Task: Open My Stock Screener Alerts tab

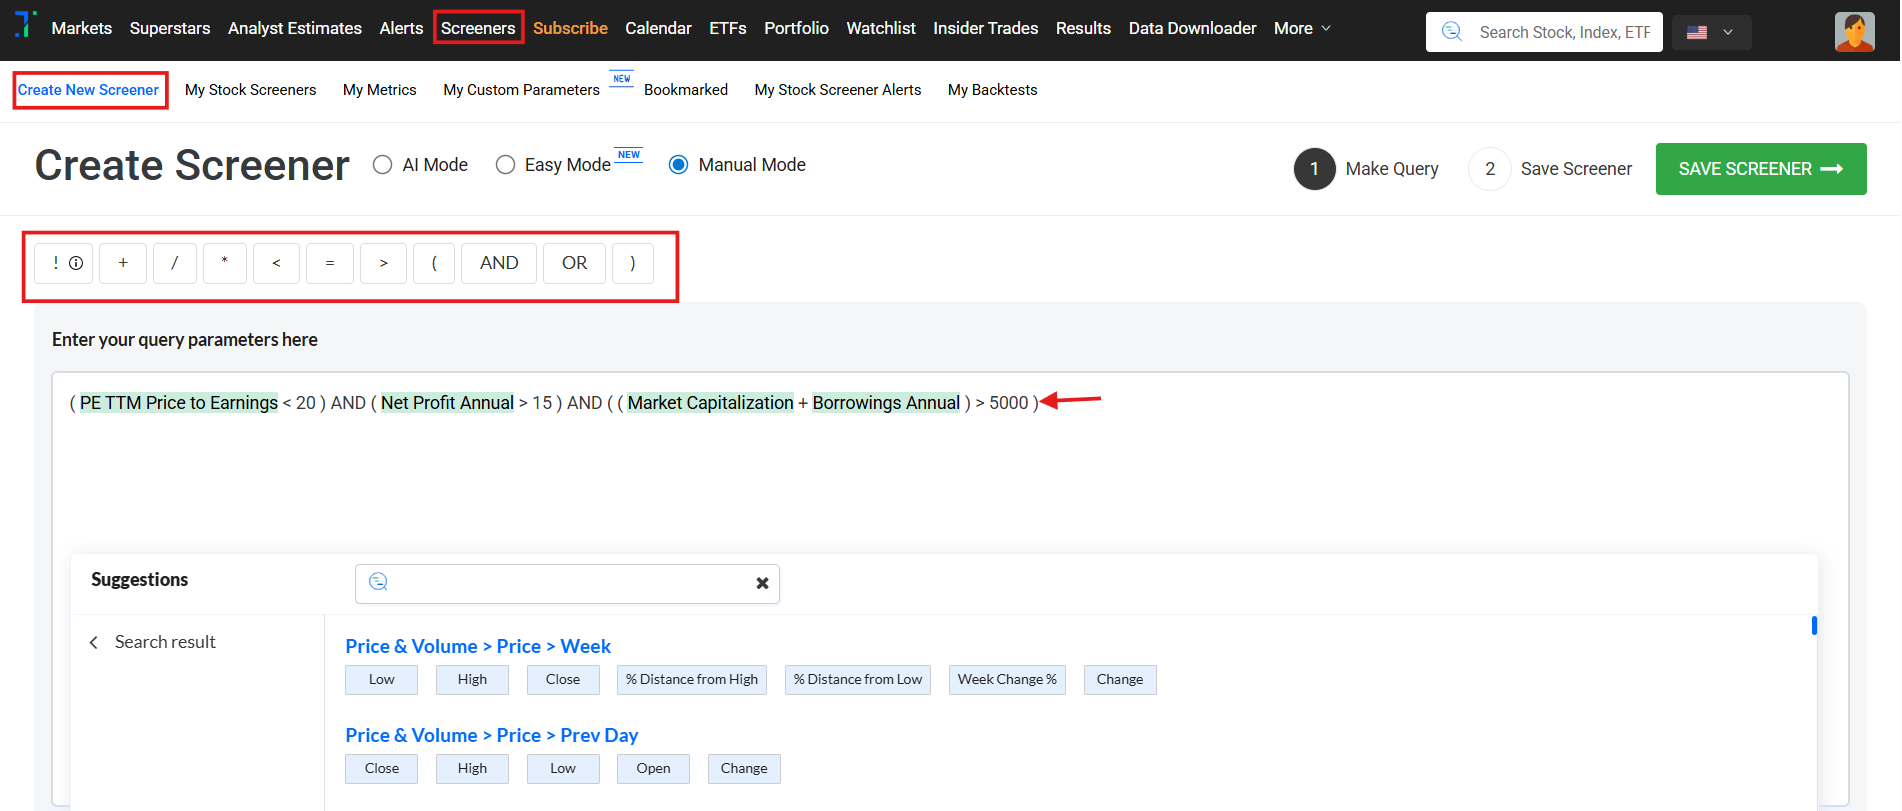Action: coord(838,90)
